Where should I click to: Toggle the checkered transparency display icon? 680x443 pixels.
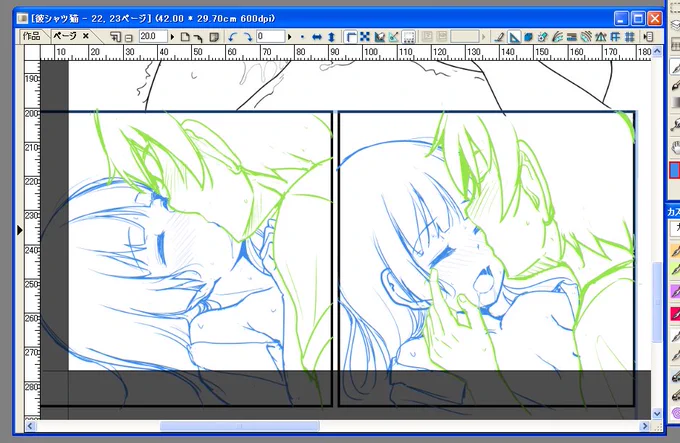(365, 37)
